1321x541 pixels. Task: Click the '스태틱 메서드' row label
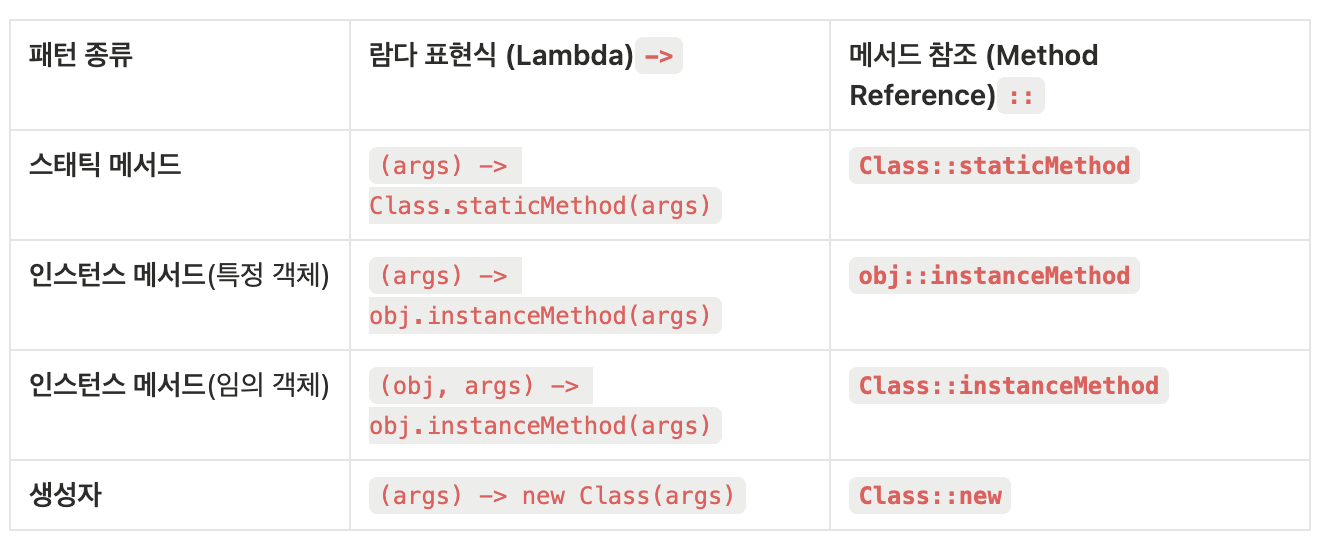tap(106, 165)
